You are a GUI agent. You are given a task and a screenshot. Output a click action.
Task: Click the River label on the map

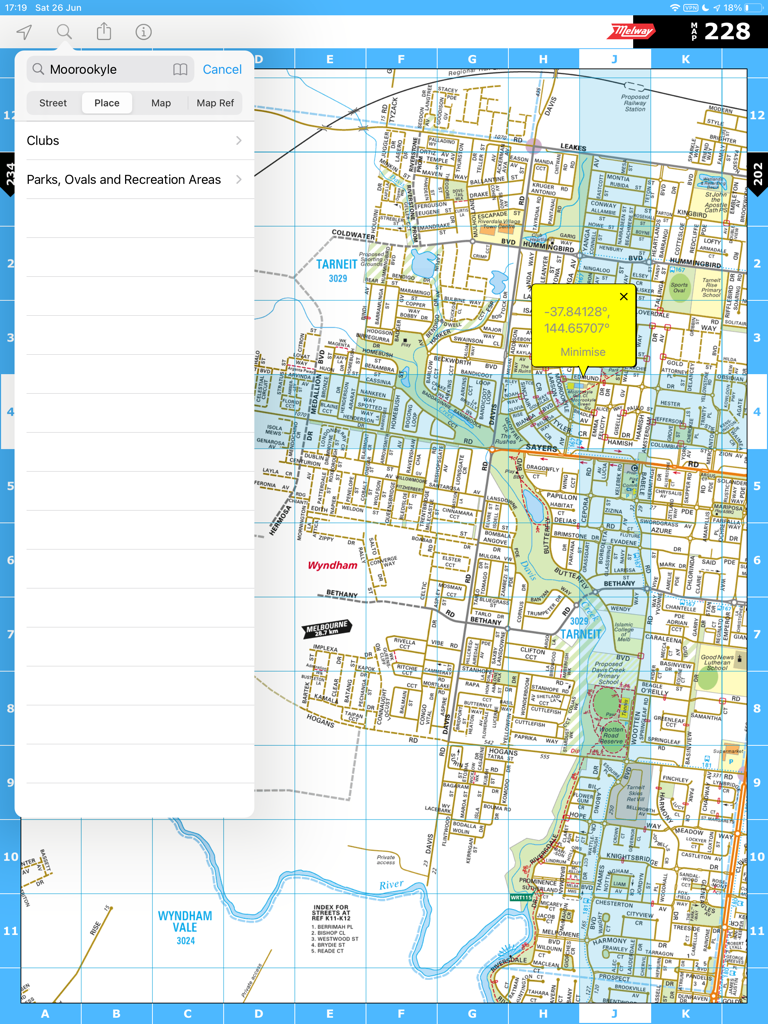click(391, 885)
